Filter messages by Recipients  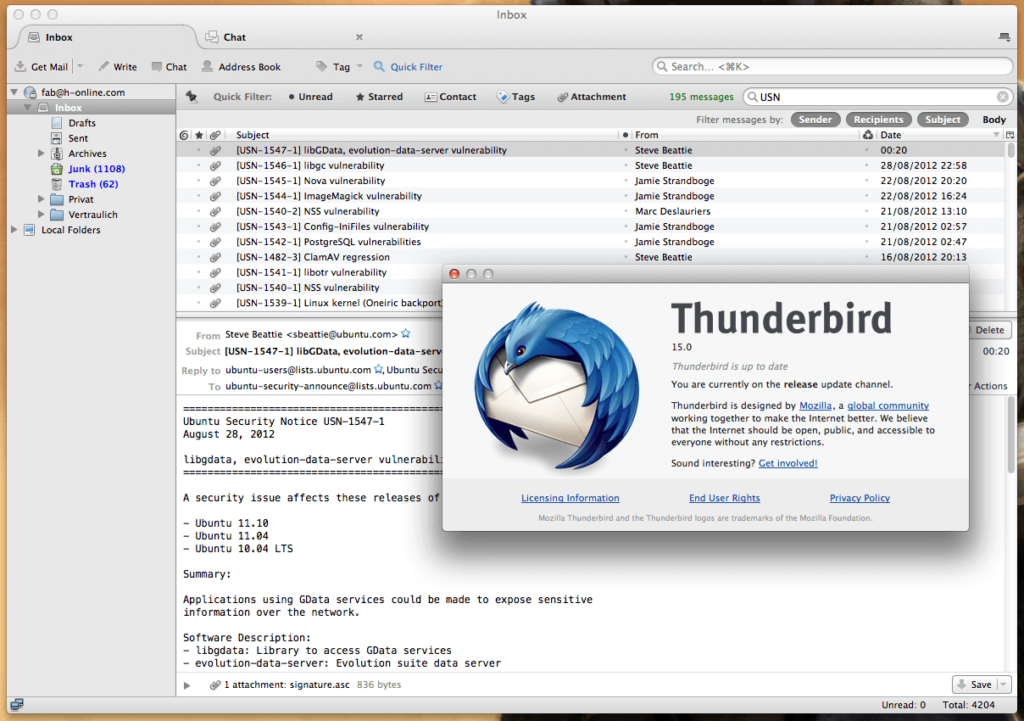[878, 119]
